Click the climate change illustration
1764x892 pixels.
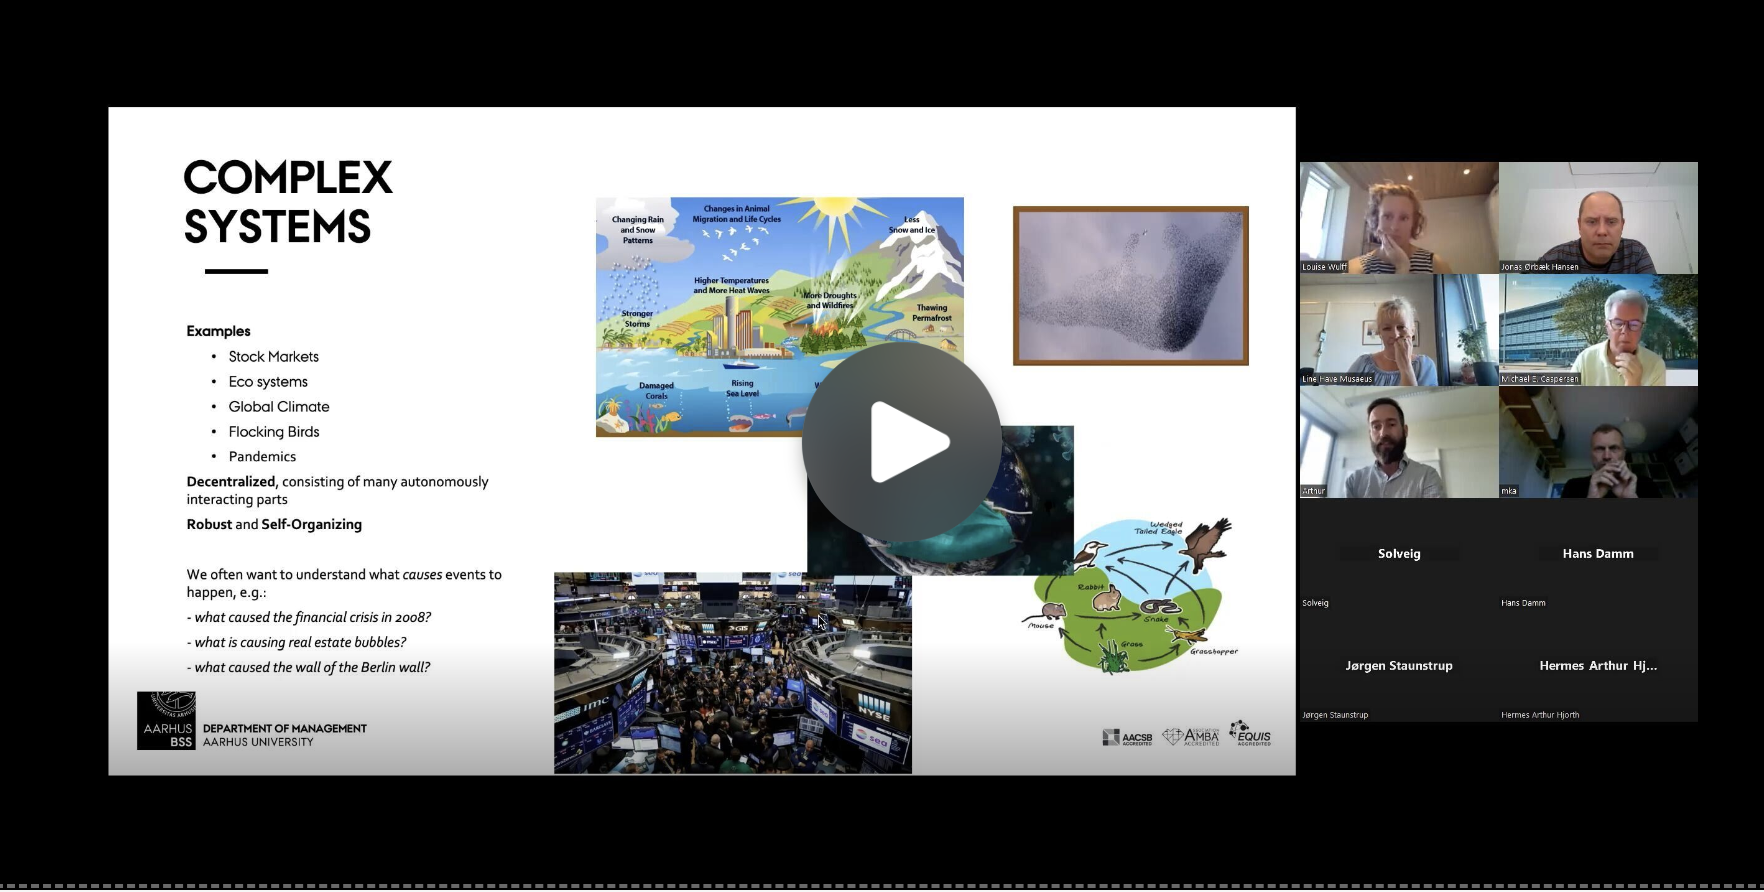point(780,316)
